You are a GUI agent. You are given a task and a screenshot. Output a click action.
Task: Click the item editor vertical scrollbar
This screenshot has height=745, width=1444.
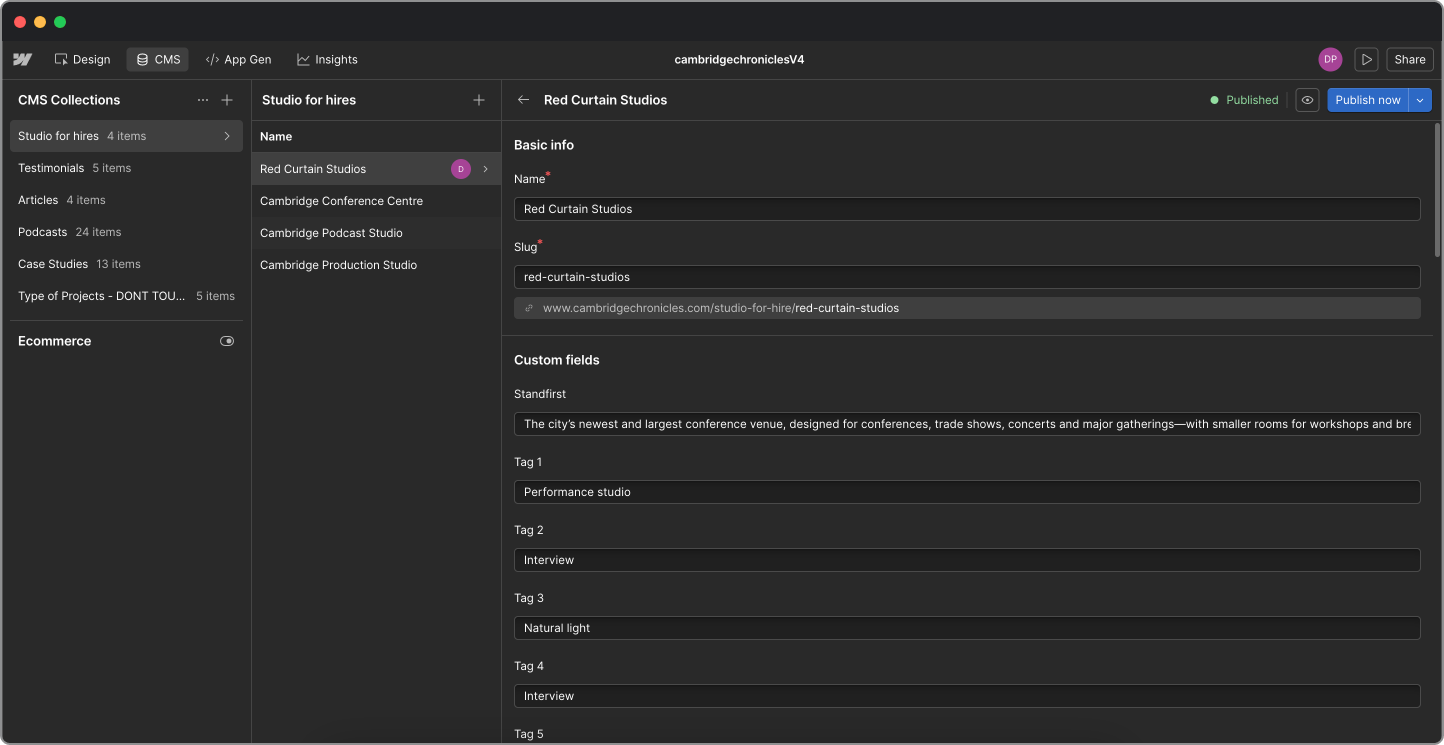point(1438,190)
